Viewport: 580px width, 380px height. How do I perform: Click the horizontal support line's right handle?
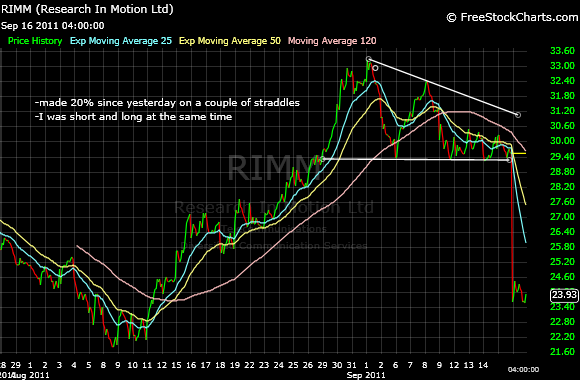point(509,160)
